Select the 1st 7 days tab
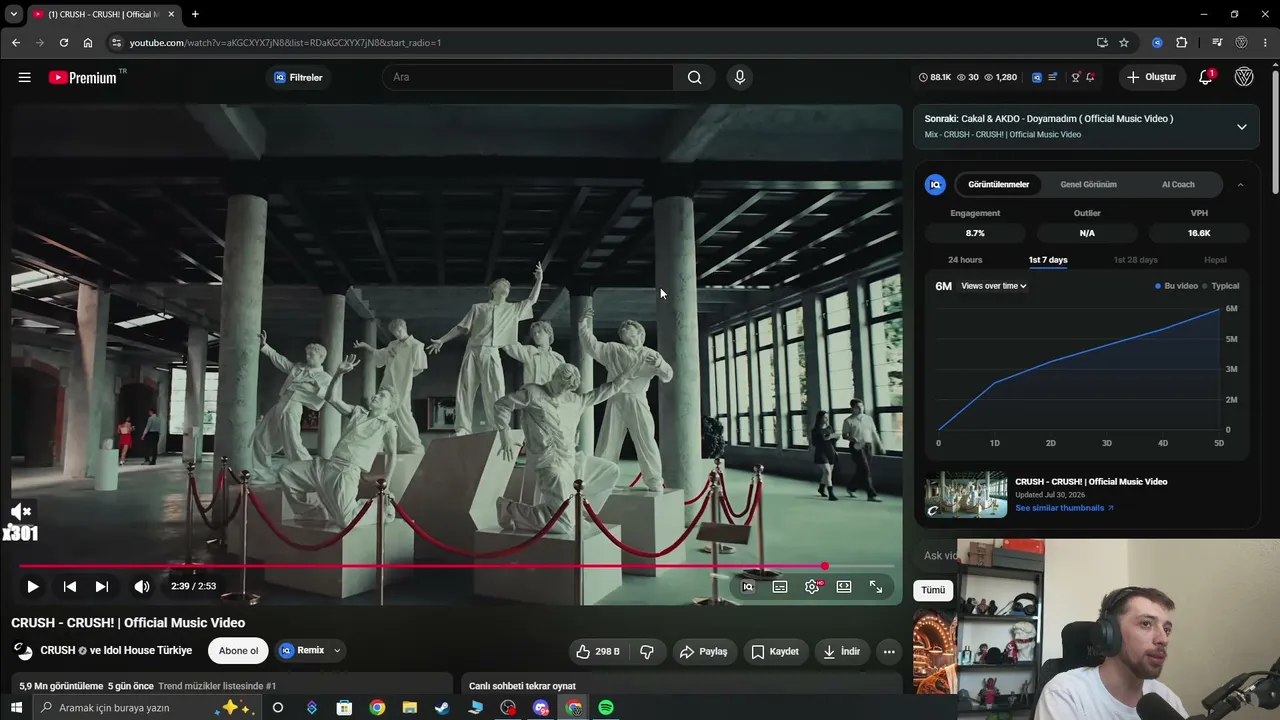This screenshot has height=720, width=1280. 1048,260
